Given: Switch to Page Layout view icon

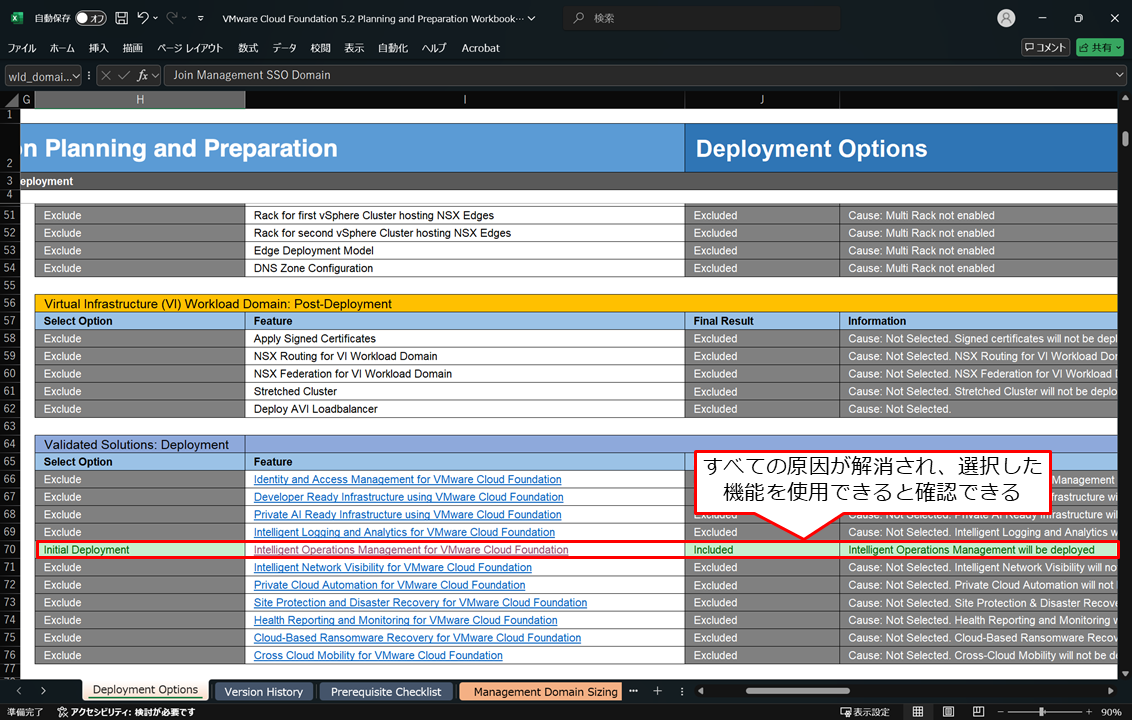Looking at the screenshot, I should coord(948,712).
